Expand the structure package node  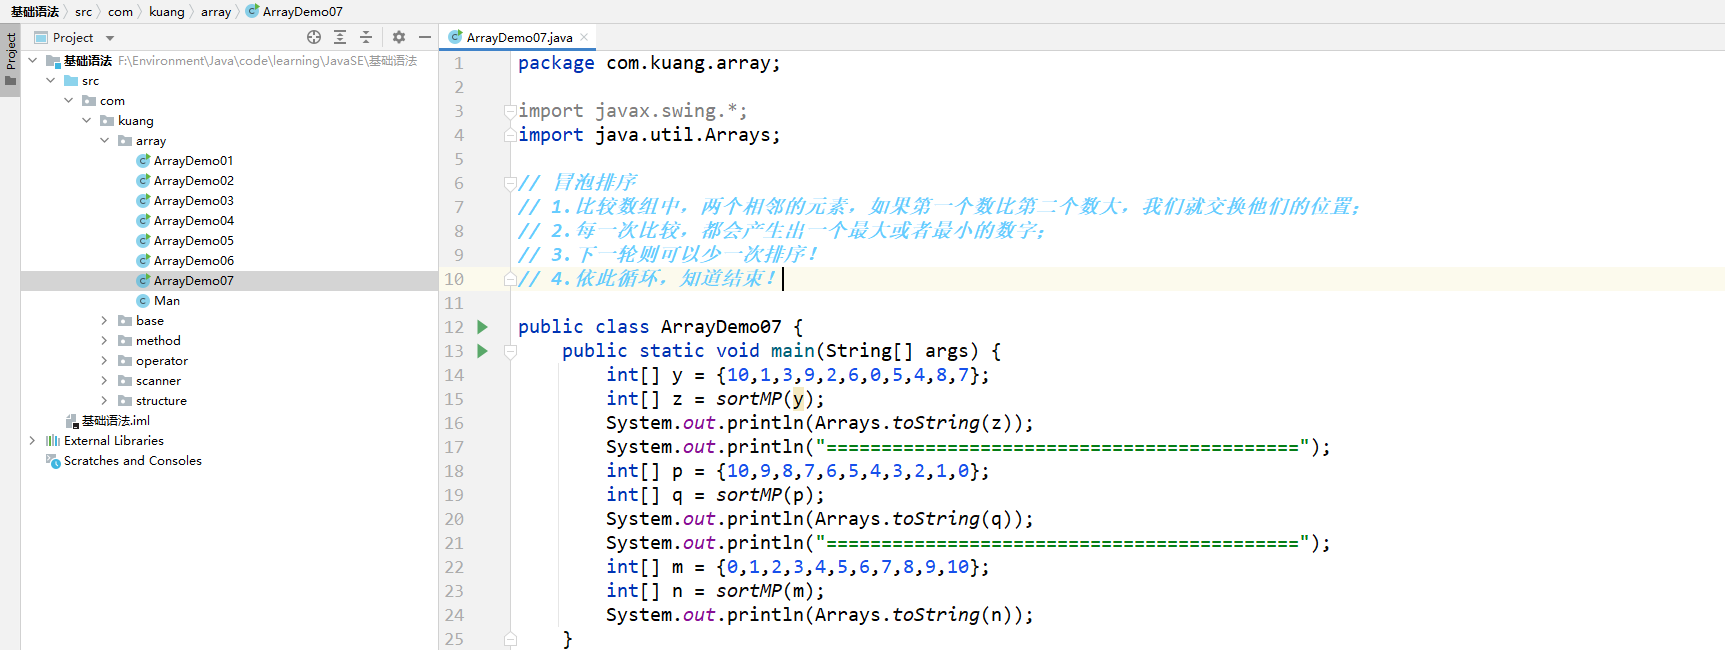coord(105,401)
